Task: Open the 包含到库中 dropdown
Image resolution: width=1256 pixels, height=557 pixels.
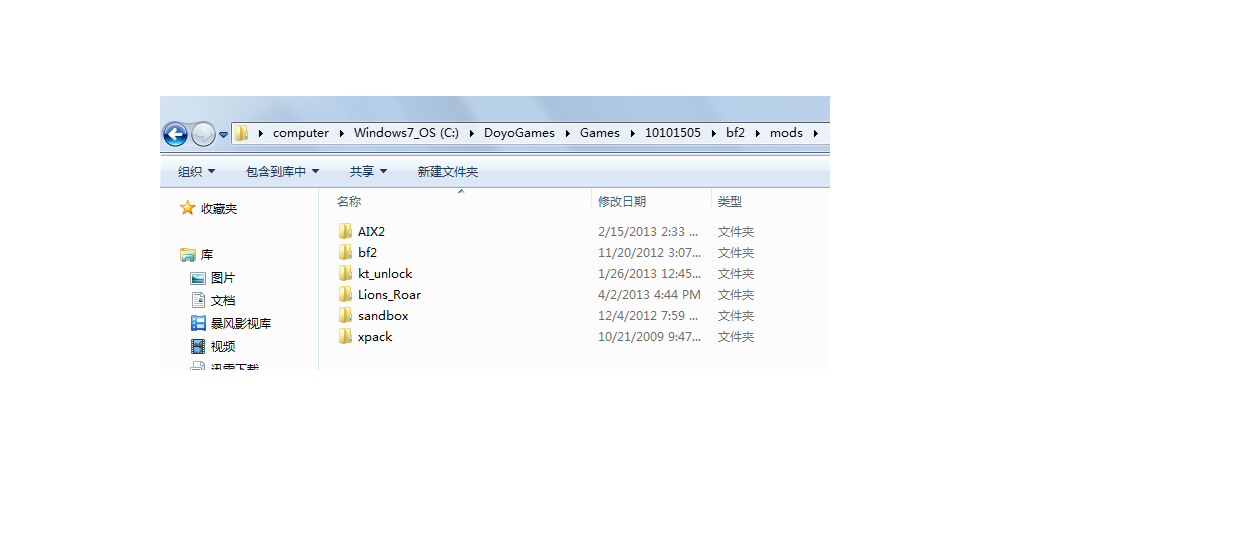Action: coord(283,172)
